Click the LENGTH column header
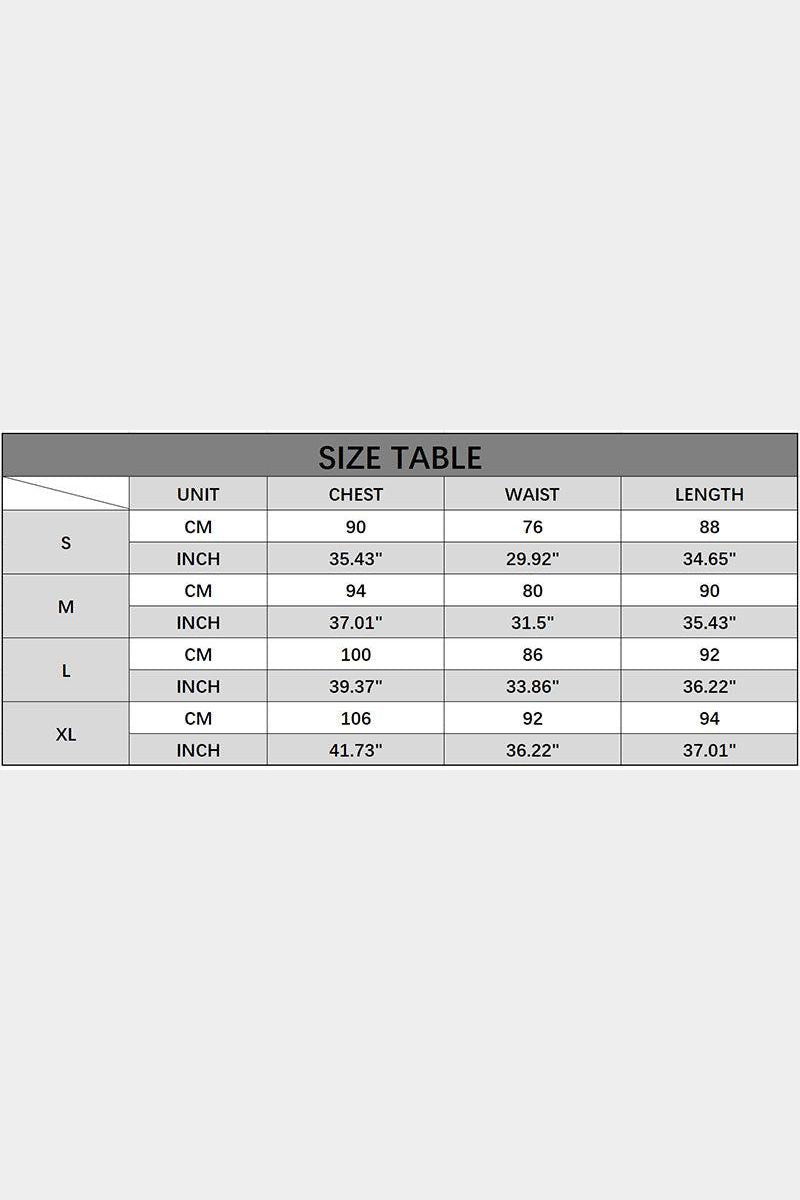The image size is (800, 1200). [709, 494]
